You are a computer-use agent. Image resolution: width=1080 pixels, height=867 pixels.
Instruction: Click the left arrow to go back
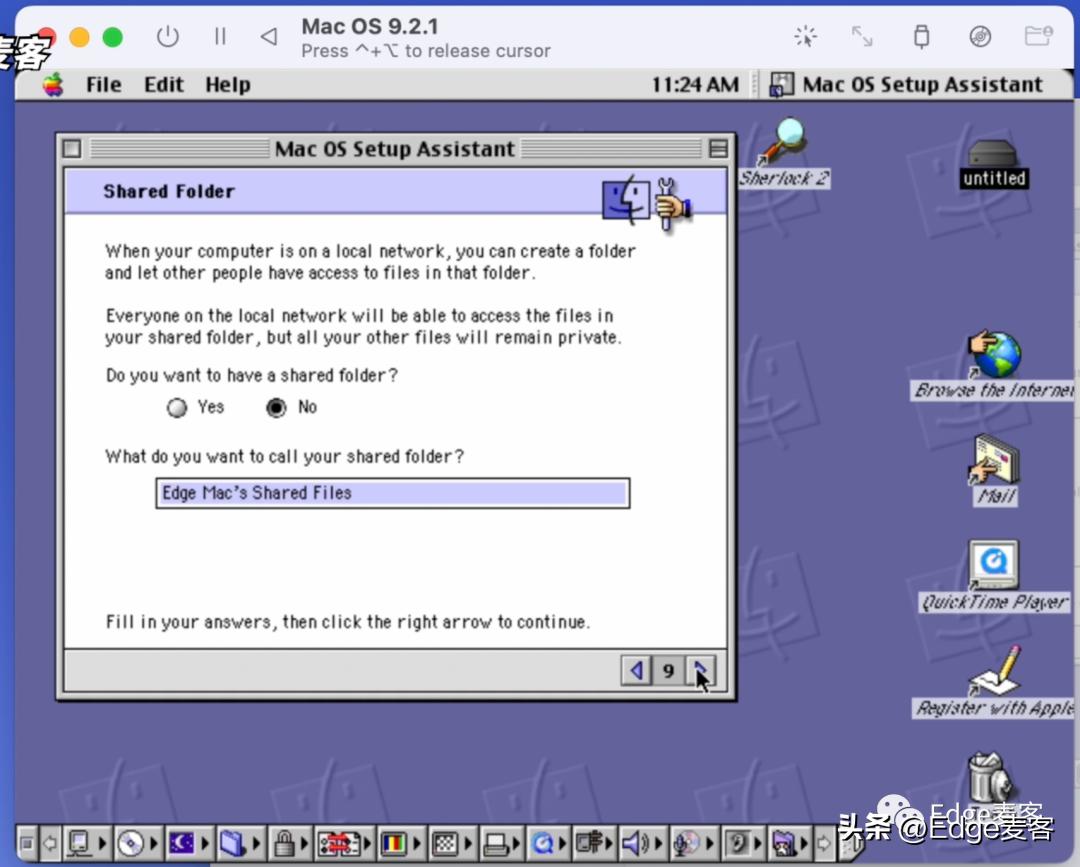(x=637, y=670)
